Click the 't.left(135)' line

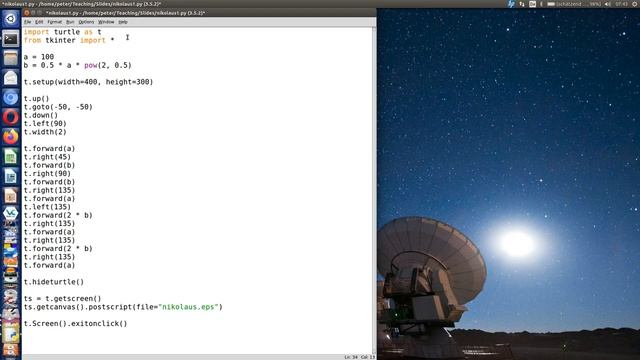point(47,207)
